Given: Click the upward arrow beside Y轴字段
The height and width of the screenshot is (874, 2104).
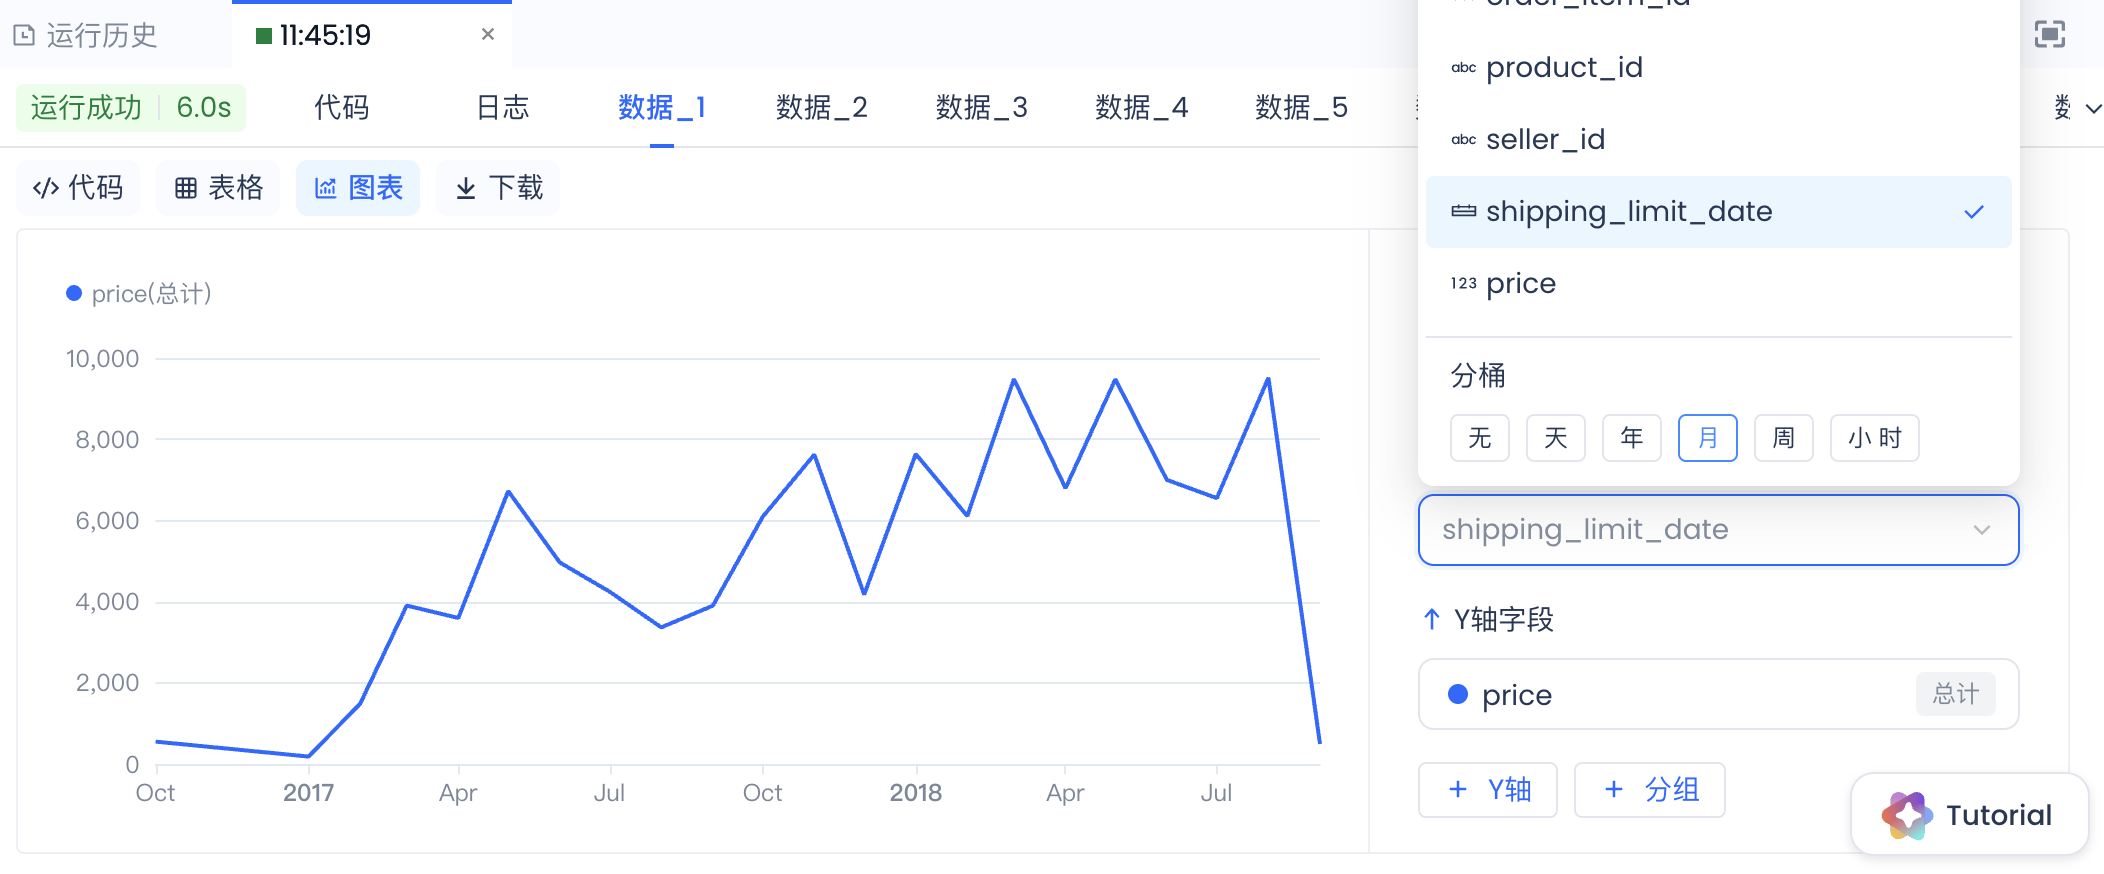Looking at the screenshot, I should click(1431, 620).
